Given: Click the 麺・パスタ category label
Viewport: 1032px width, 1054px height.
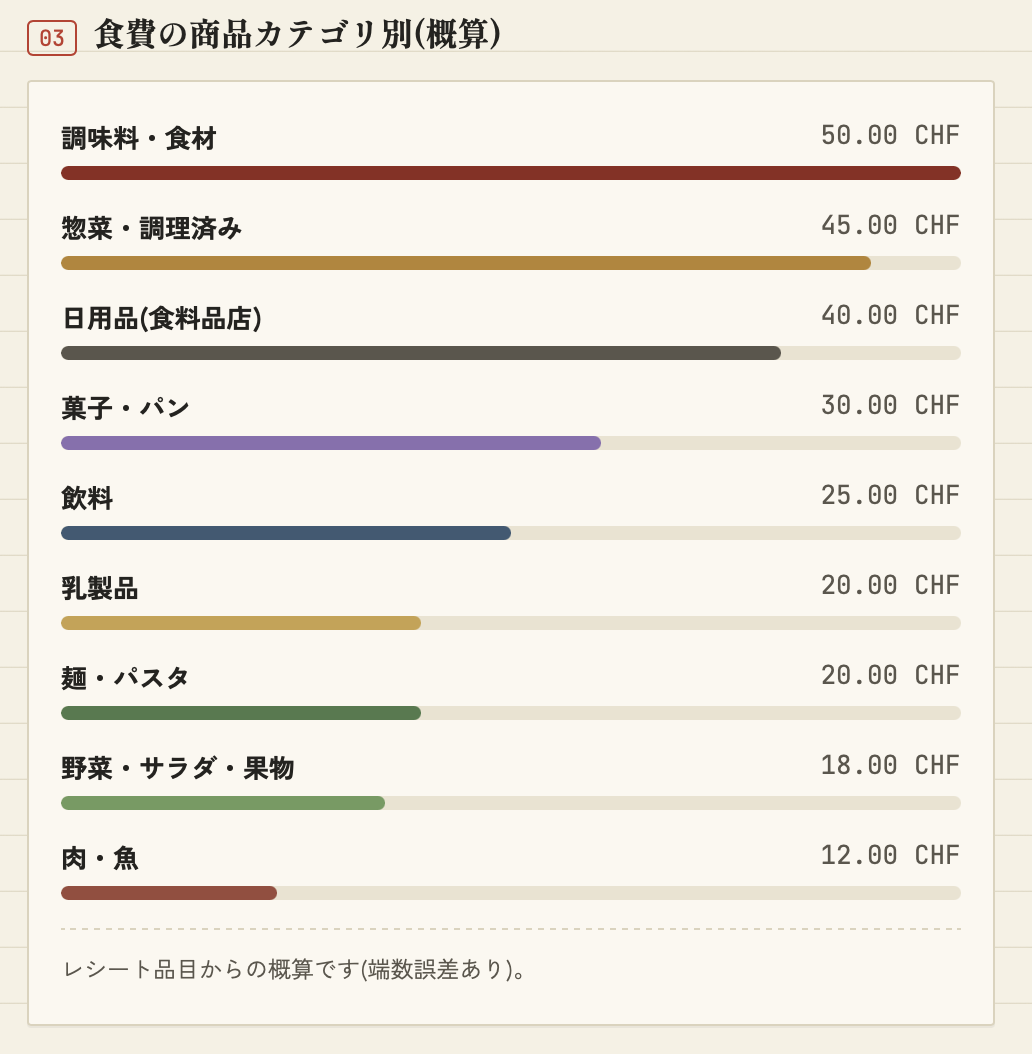Looking at the screenshot, I should (125, 678).
